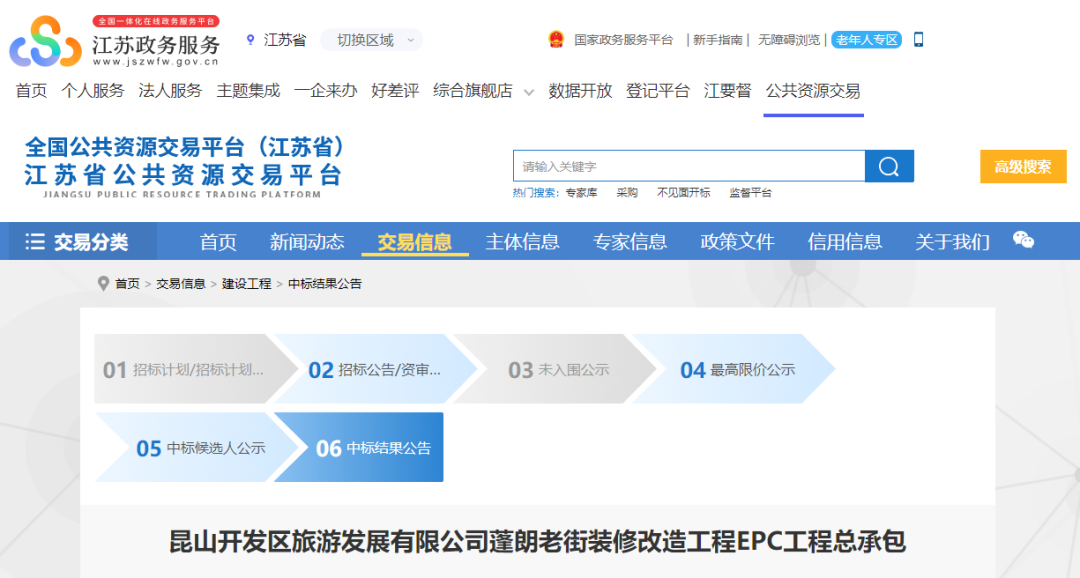Enable the 老年人专区 mode button
The width and height of the screenshot is (1080, 578).
(867, 40)
